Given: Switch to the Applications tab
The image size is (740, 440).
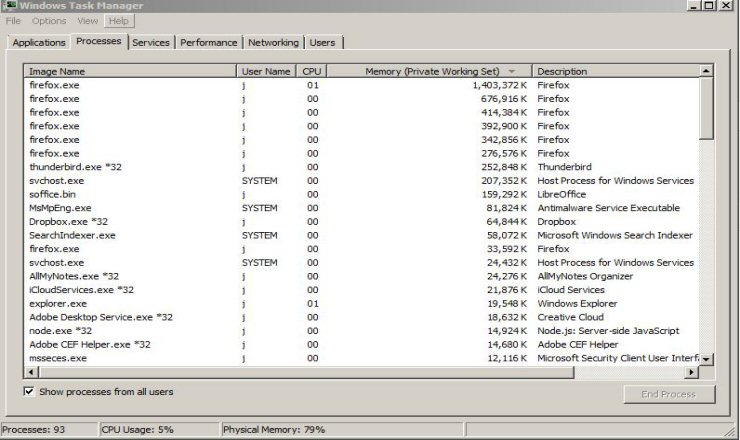Looking at the screenshot, I should (x=39, y=42).
